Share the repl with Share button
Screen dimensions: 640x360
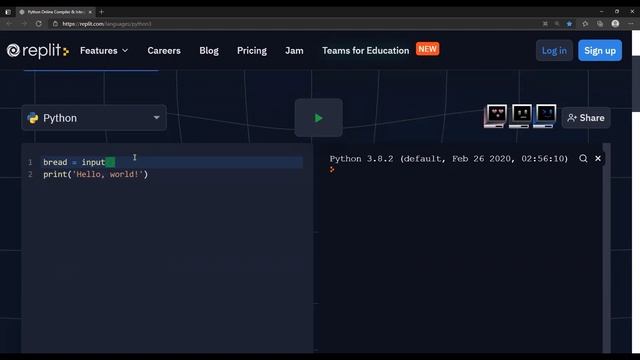click(x=586, y=118)
